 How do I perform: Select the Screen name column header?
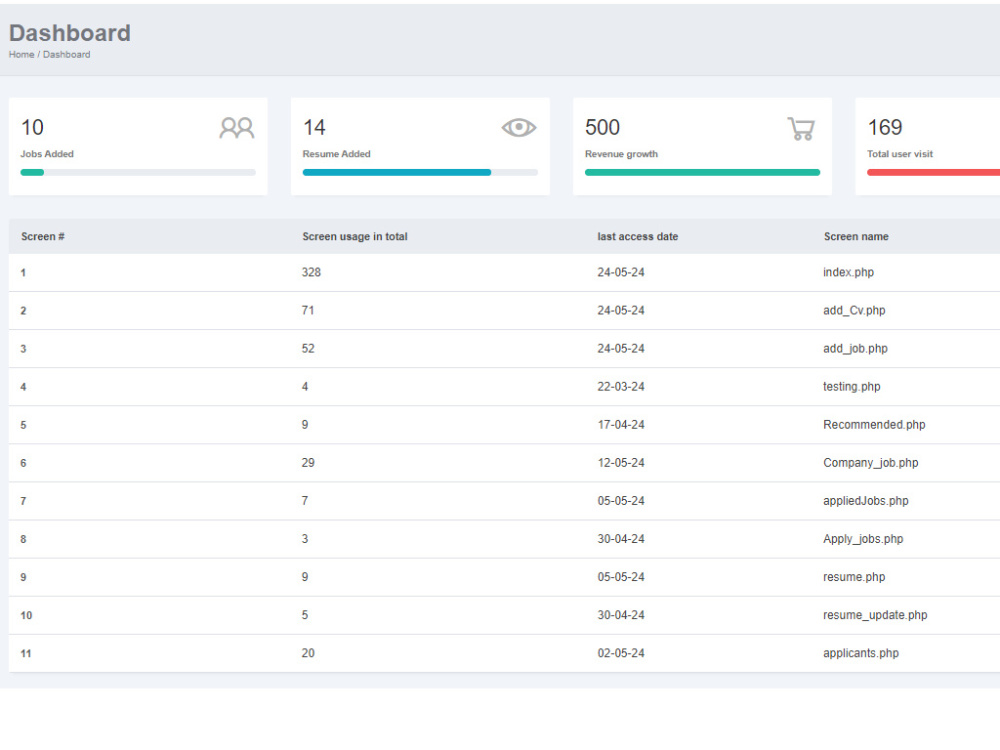click(856, 237)
